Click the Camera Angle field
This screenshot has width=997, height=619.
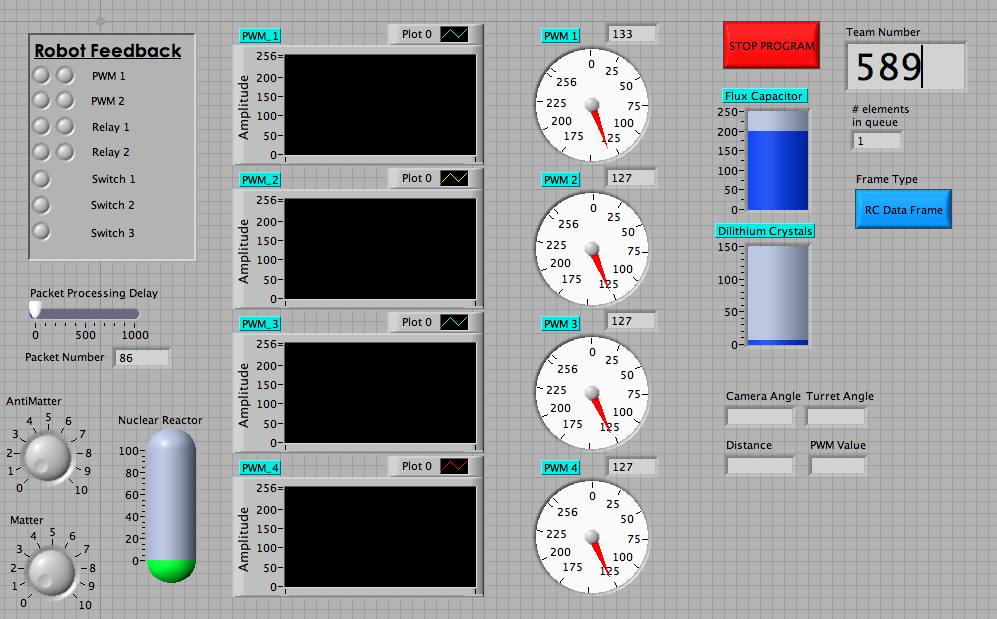coord(760,417)
